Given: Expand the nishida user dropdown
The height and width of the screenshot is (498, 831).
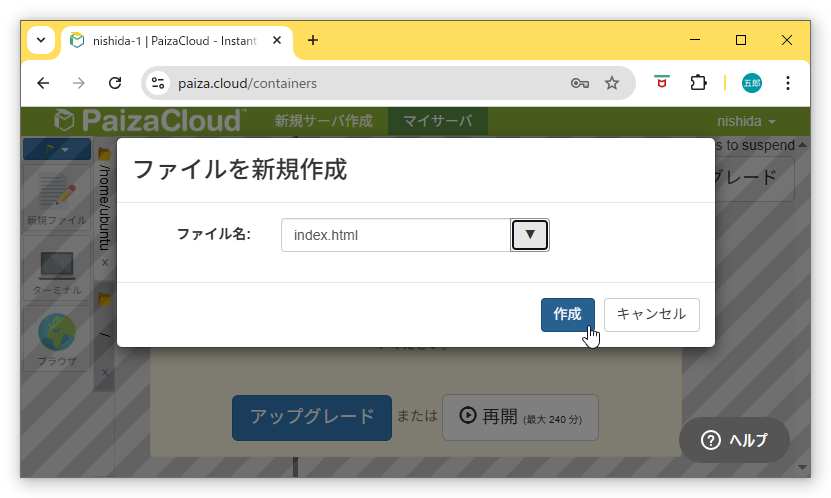Looking at the screenshot, I should coord(746,121).
